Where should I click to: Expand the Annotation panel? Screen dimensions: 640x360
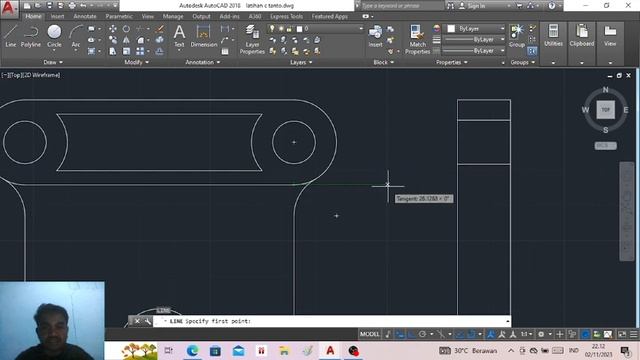pos(203,62)
